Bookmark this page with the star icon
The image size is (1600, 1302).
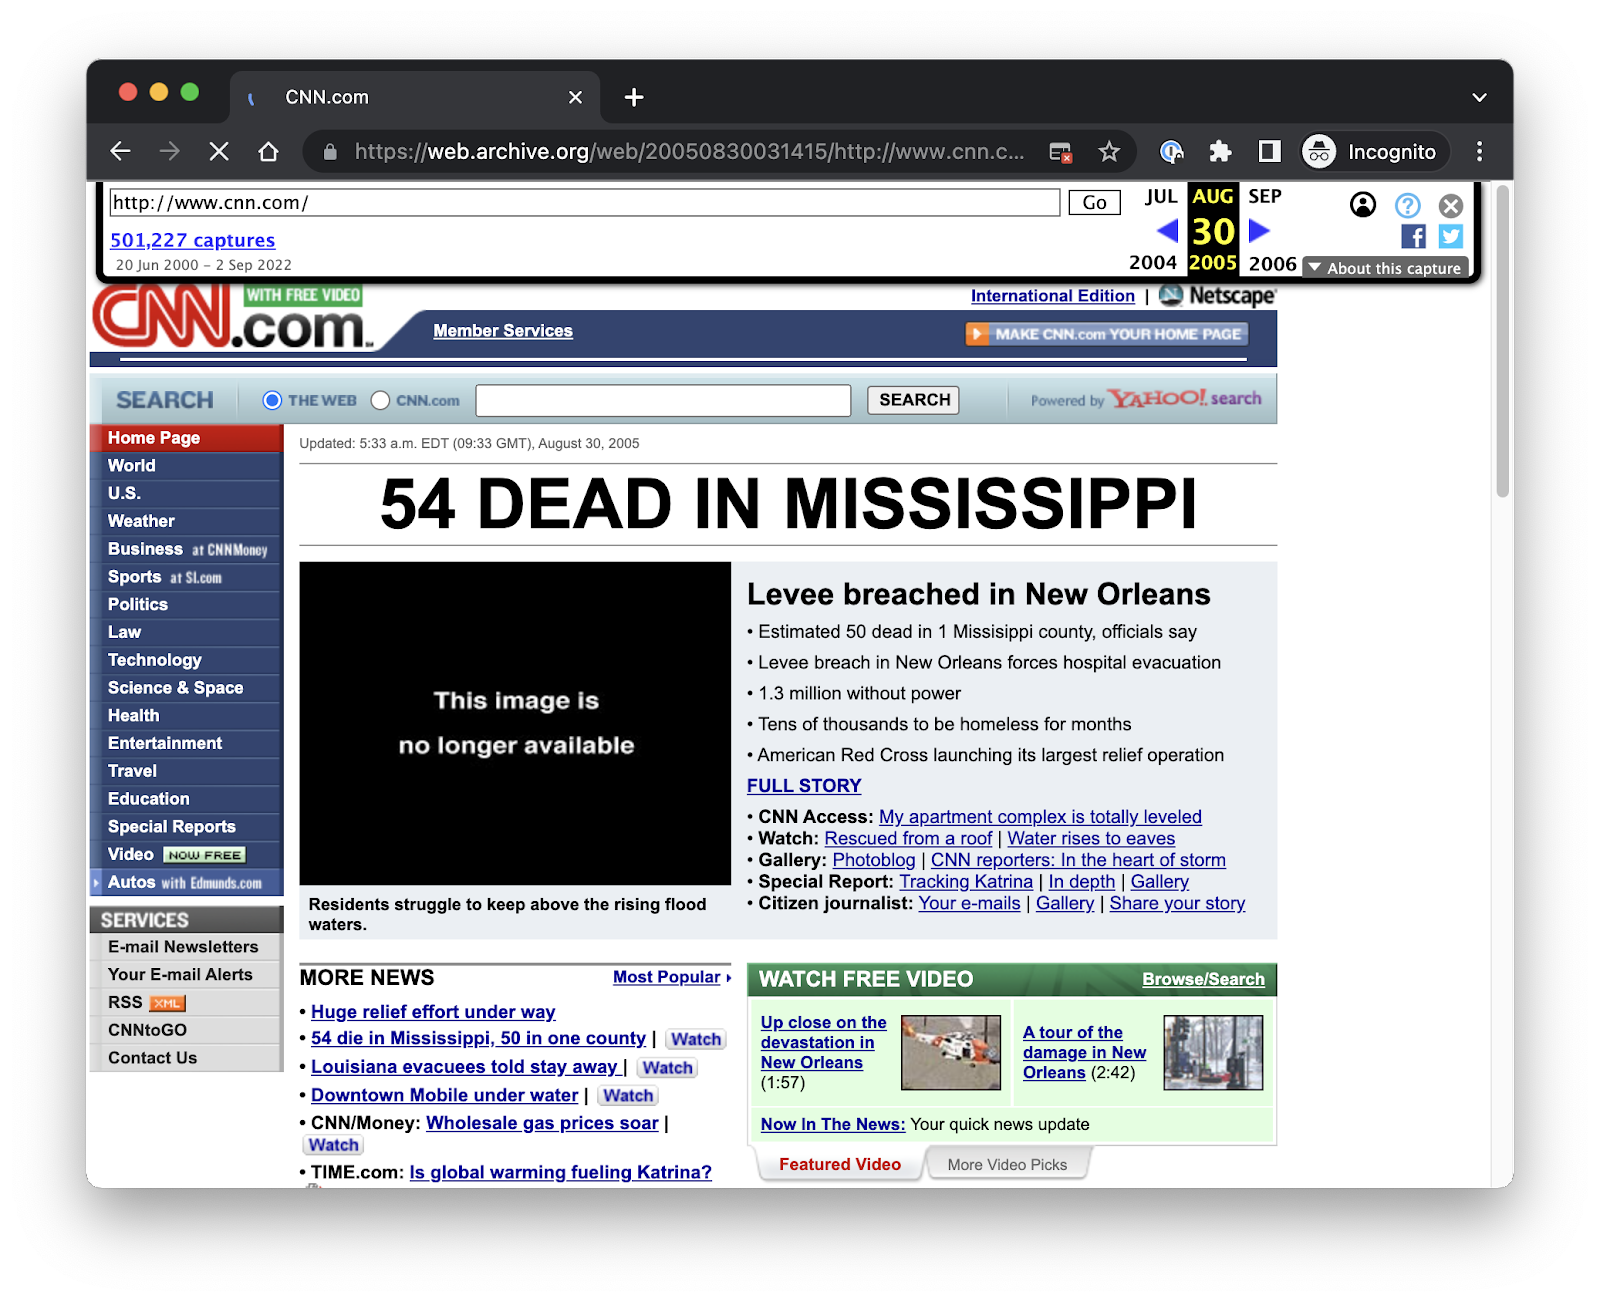pyautogui.click(x=1109, y=151)
